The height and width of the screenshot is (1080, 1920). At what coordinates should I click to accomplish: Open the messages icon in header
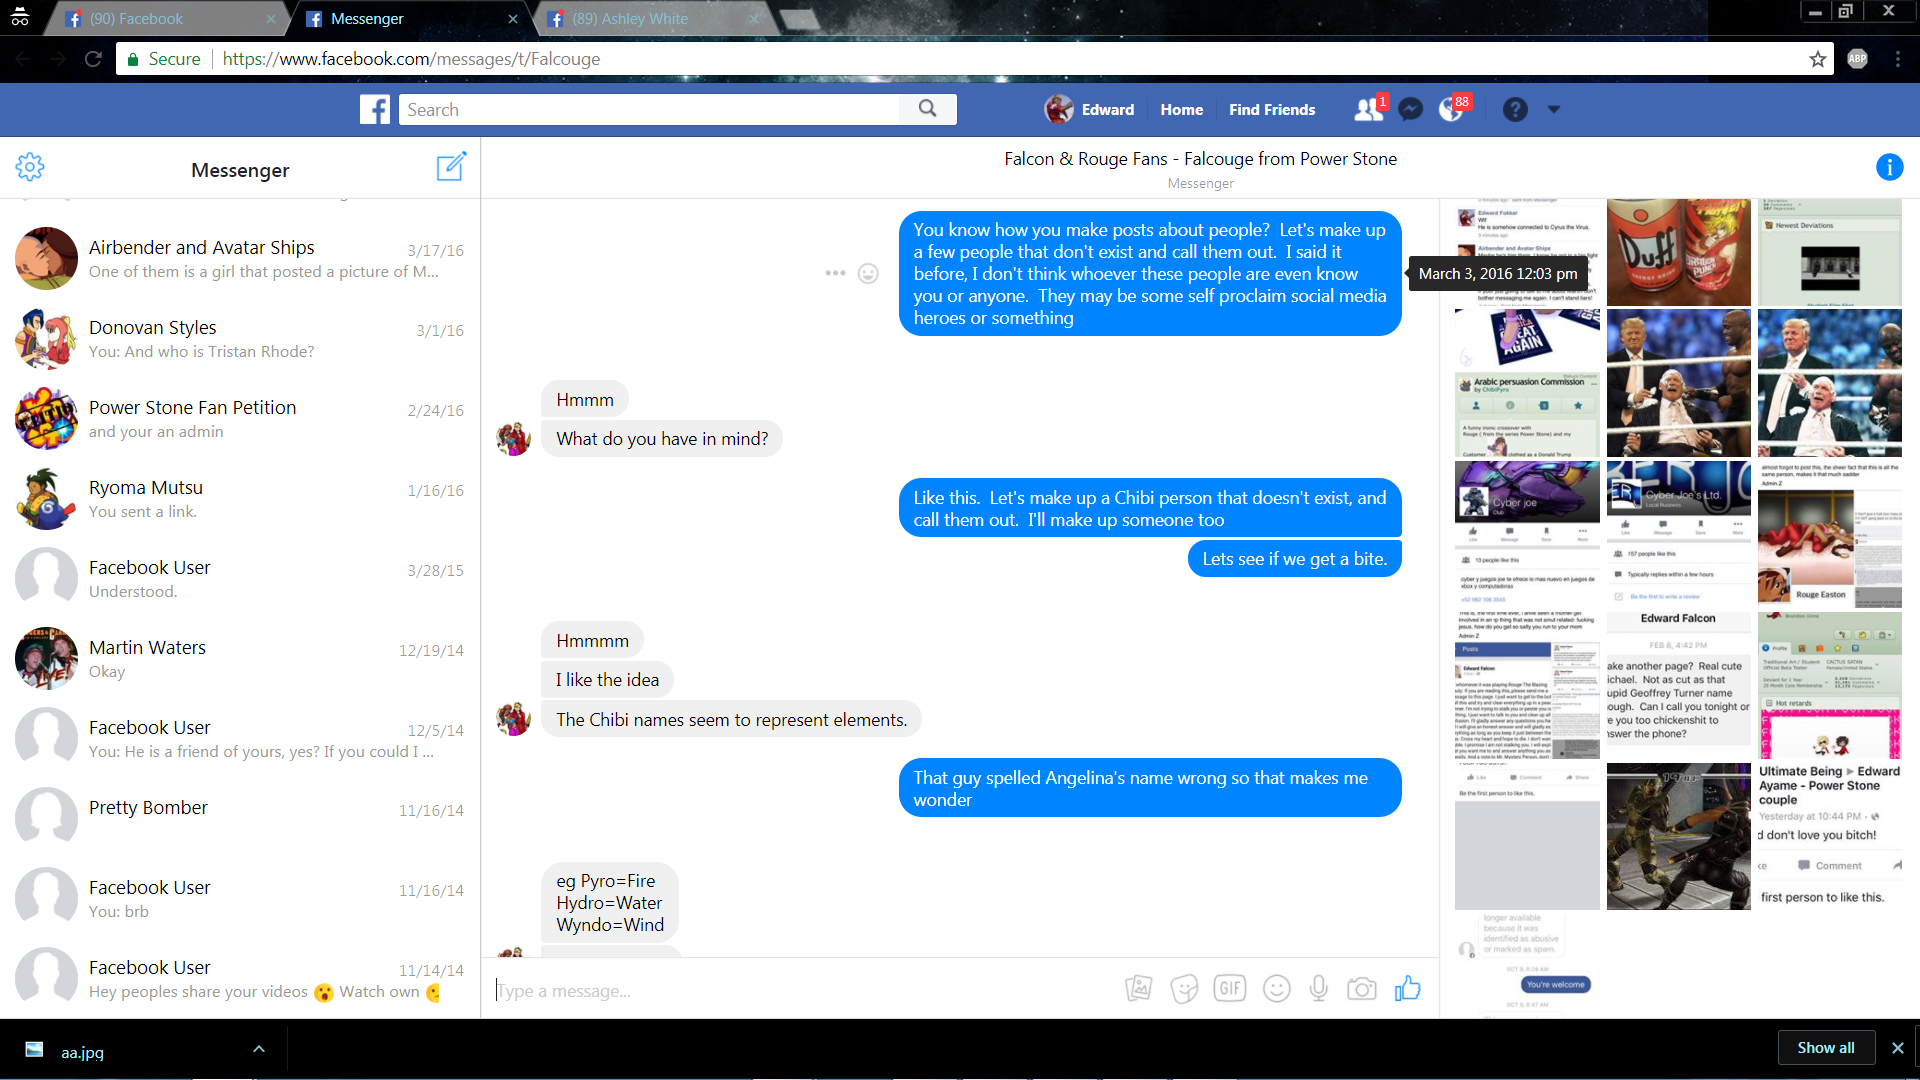click(x=1410, y=110)
